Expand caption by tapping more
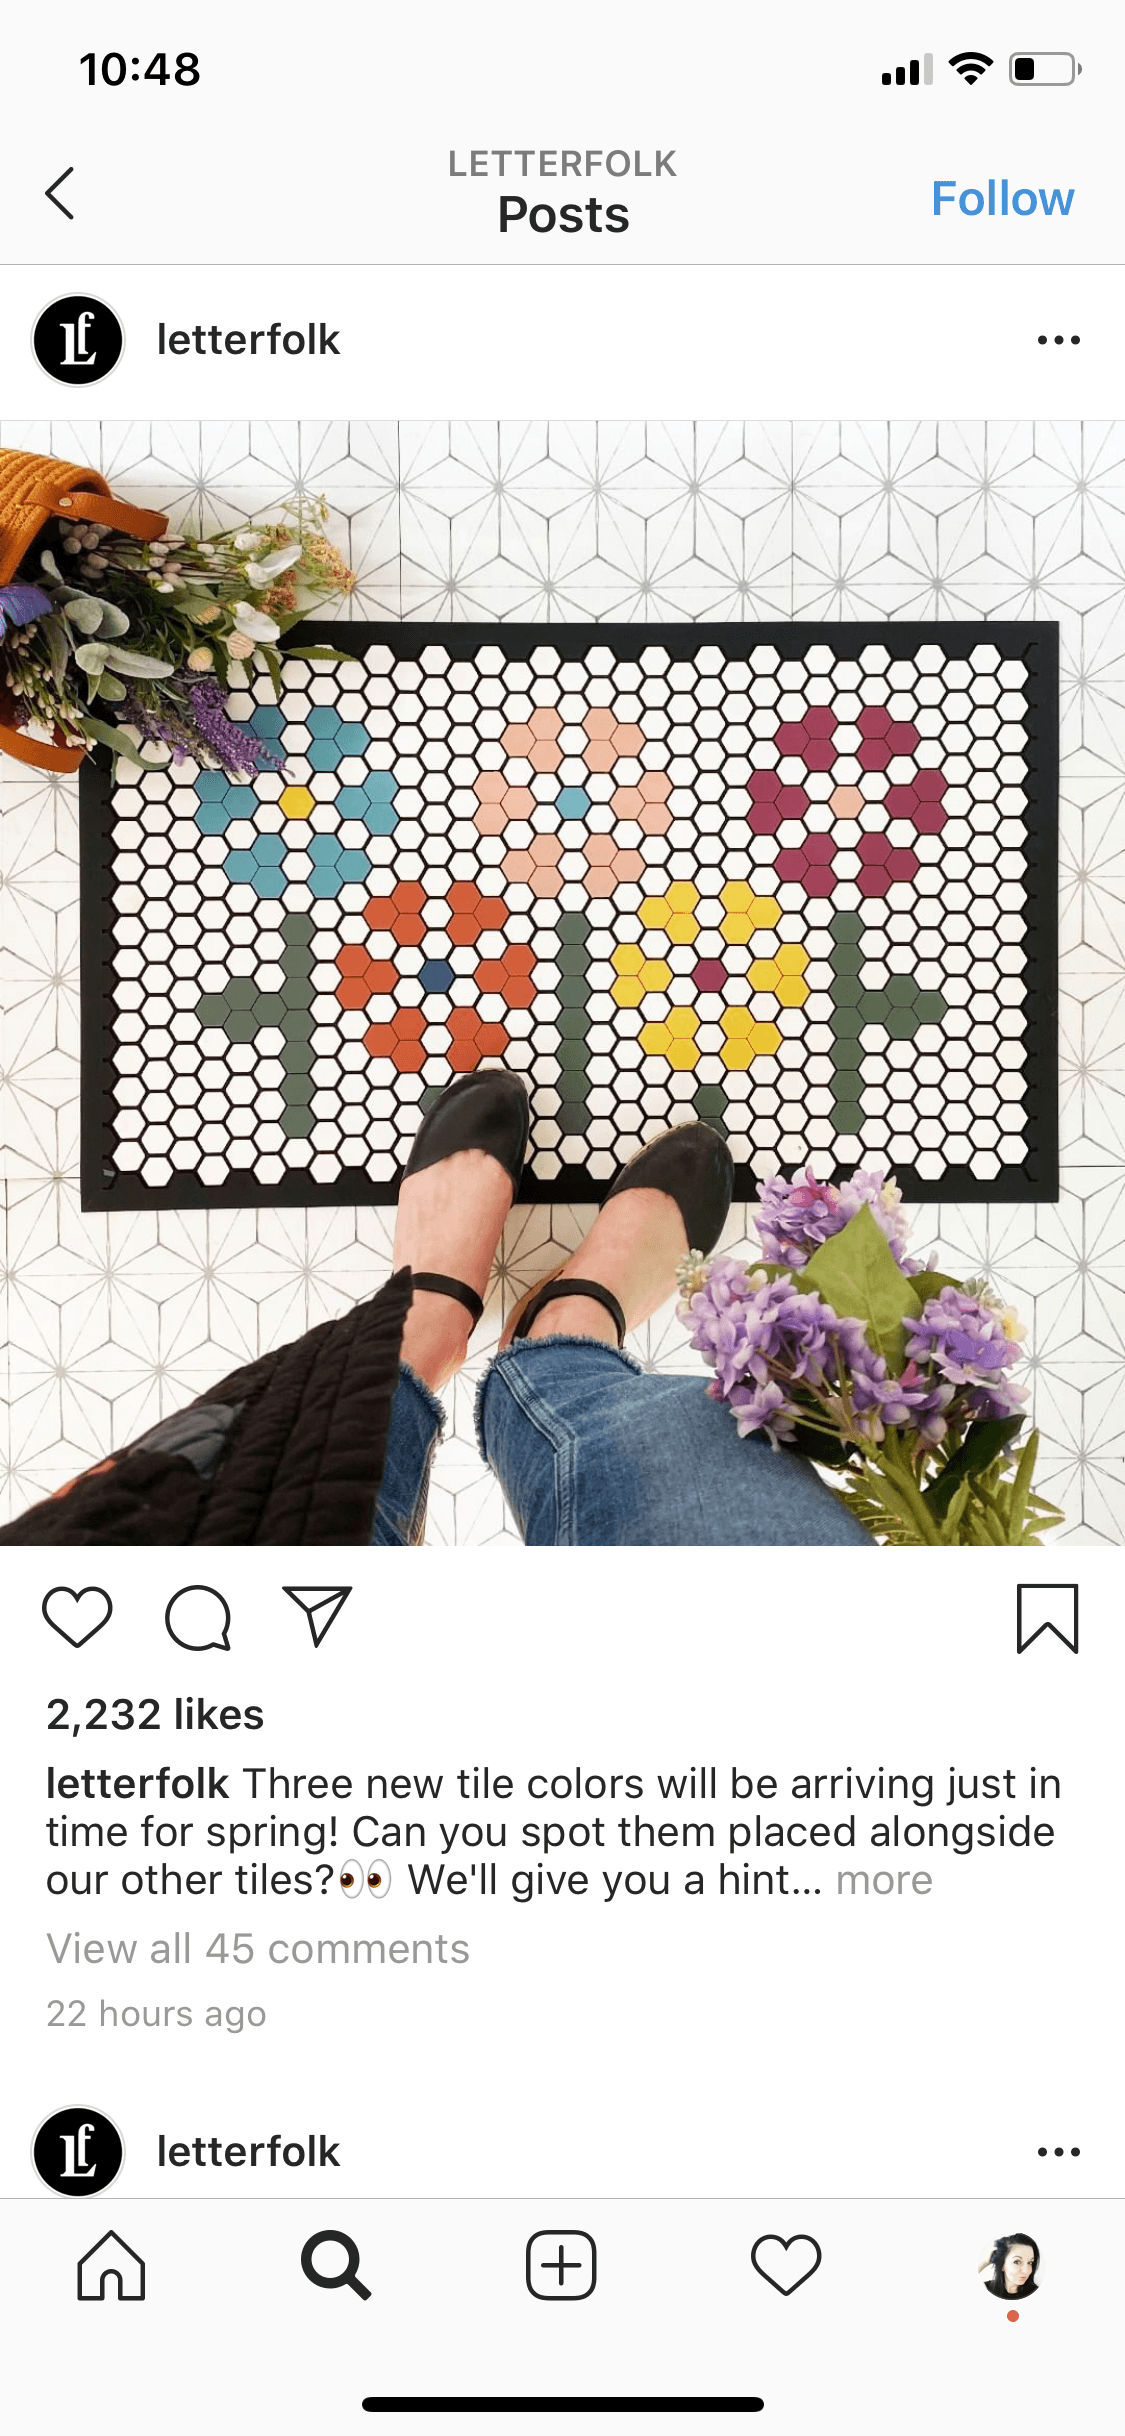Image resolution: width=1125 pixels, height=2436 pixels. pos(884,1880)
